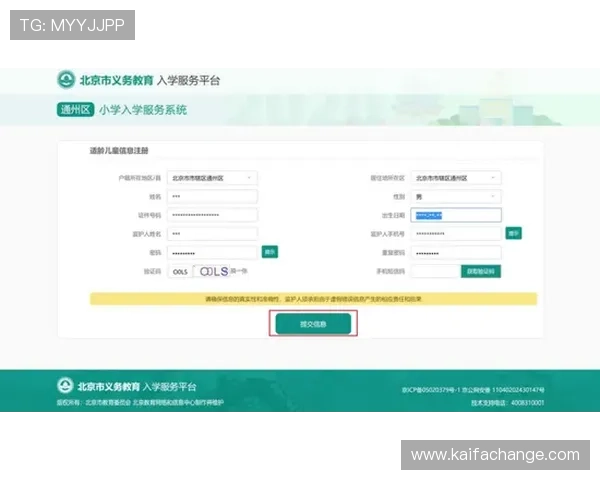This screenshot has width=600, height=480.
Task: Click the repeat password field
Action: 456,253
